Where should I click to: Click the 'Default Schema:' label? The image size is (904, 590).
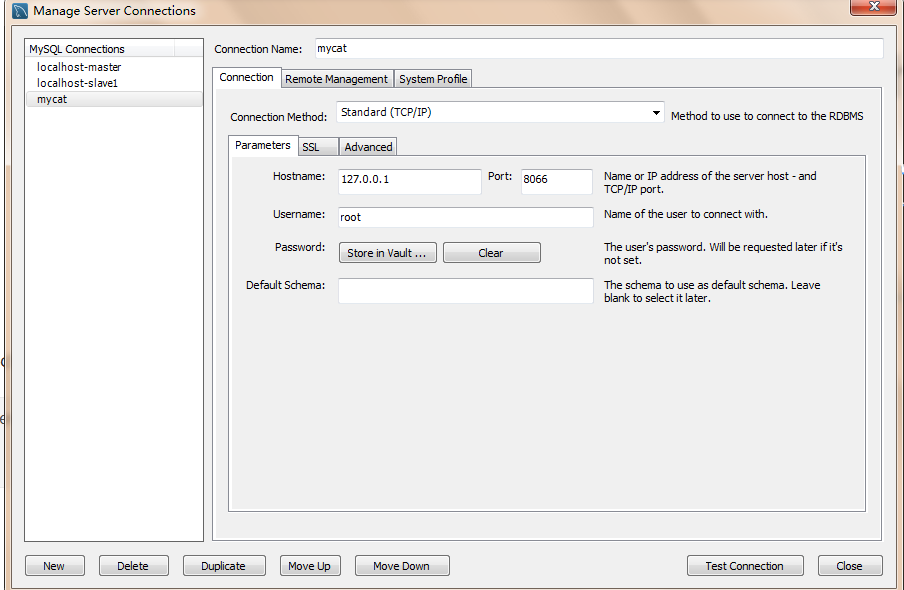click(x=285, y=285)
